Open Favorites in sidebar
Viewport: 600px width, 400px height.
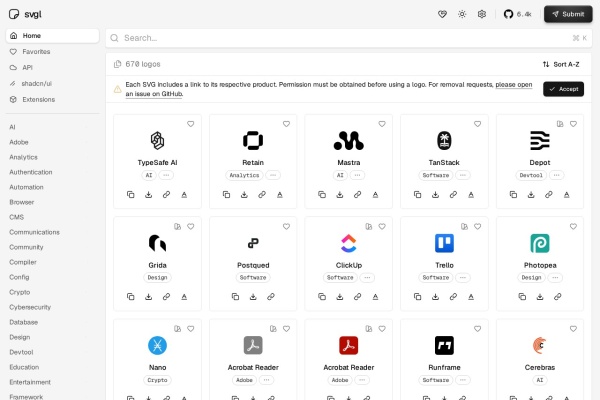(x=52, y=52)
